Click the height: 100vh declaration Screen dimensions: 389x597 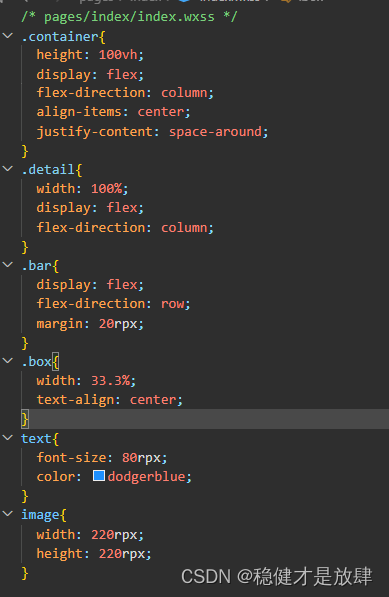90,55
